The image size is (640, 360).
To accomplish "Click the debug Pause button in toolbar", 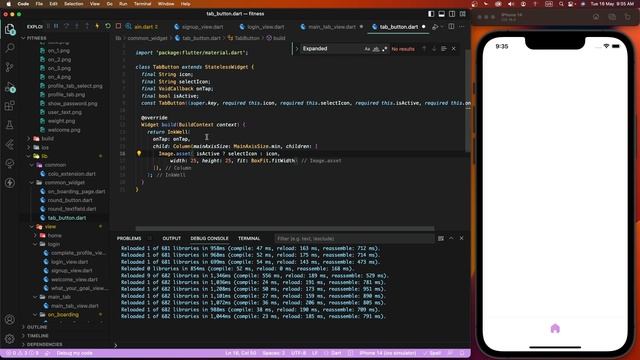I will coord(56,27).
